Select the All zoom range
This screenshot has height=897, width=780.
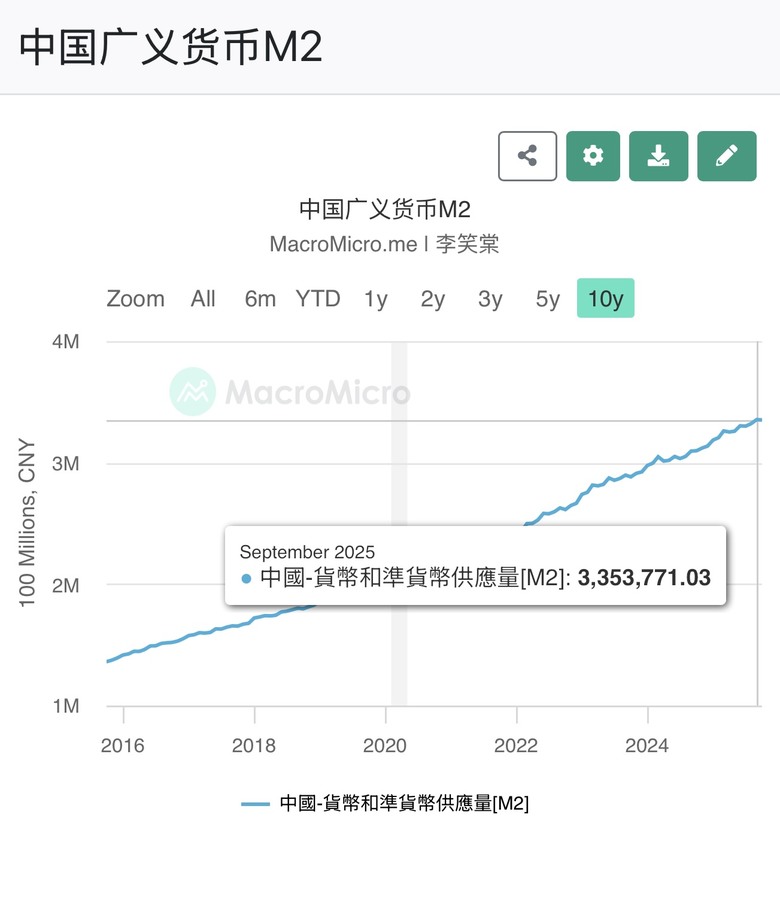coord(203,299)
